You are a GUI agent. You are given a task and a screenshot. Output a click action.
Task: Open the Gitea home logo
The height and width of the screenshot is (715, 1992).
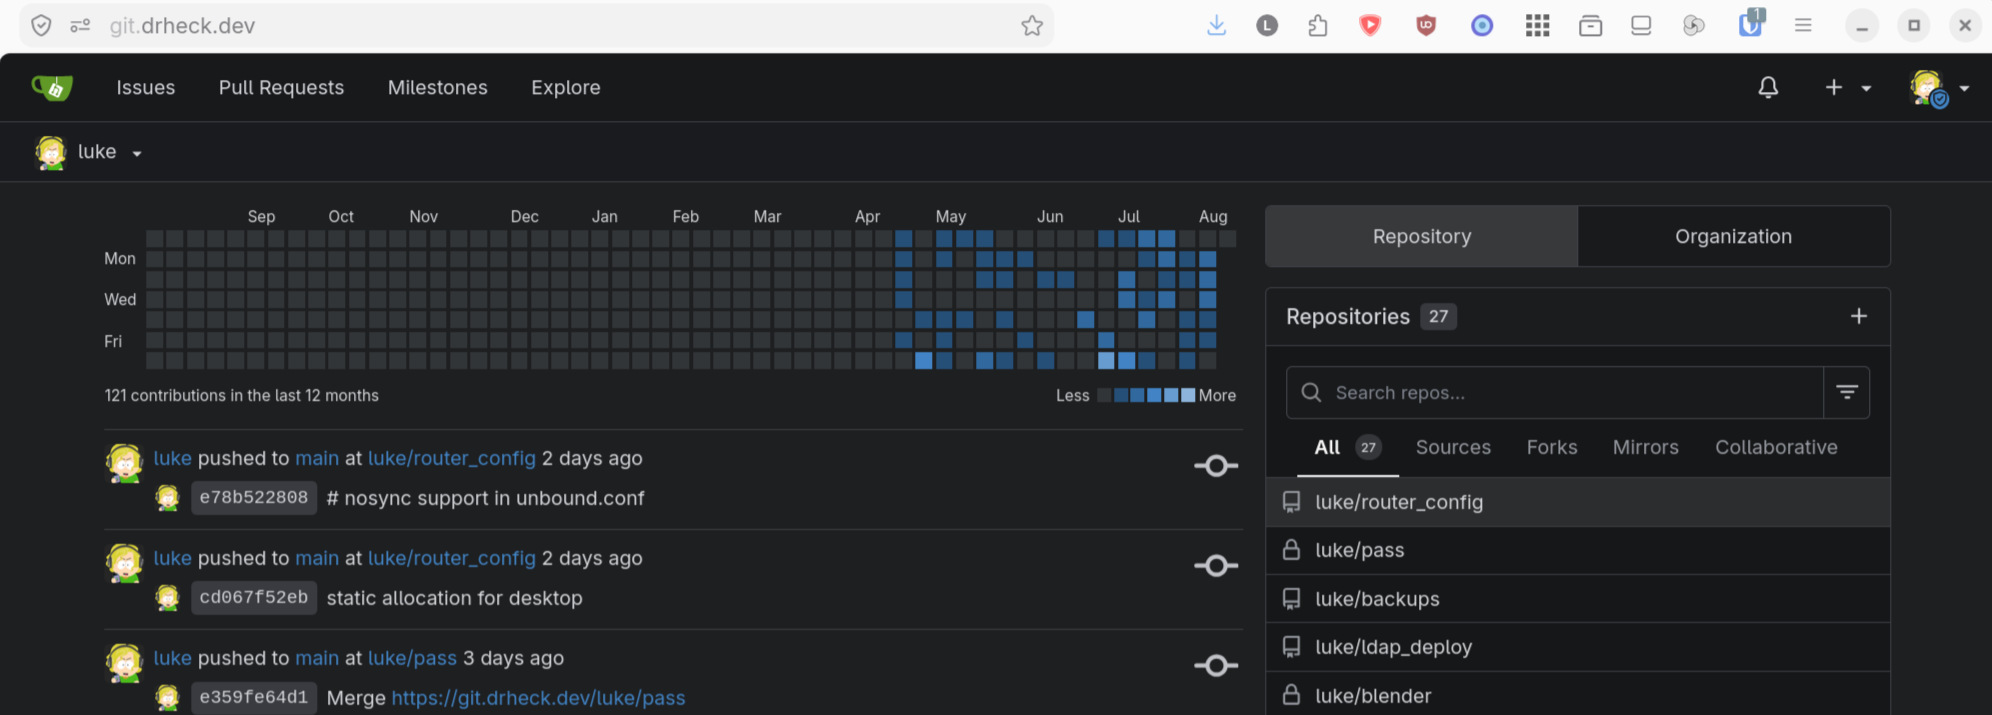[52, 88]
